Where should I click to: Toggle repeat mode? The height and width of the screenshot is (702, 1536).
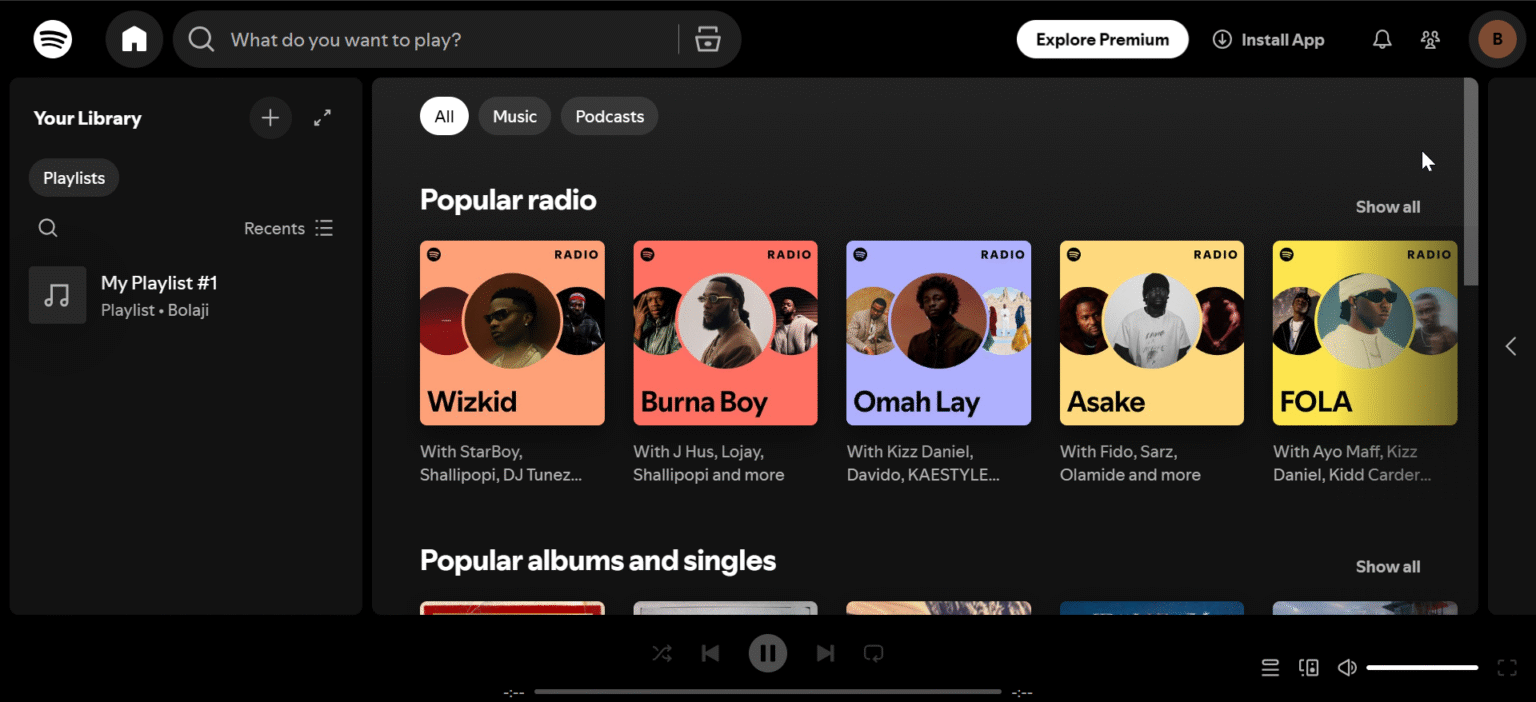(873, 654)
